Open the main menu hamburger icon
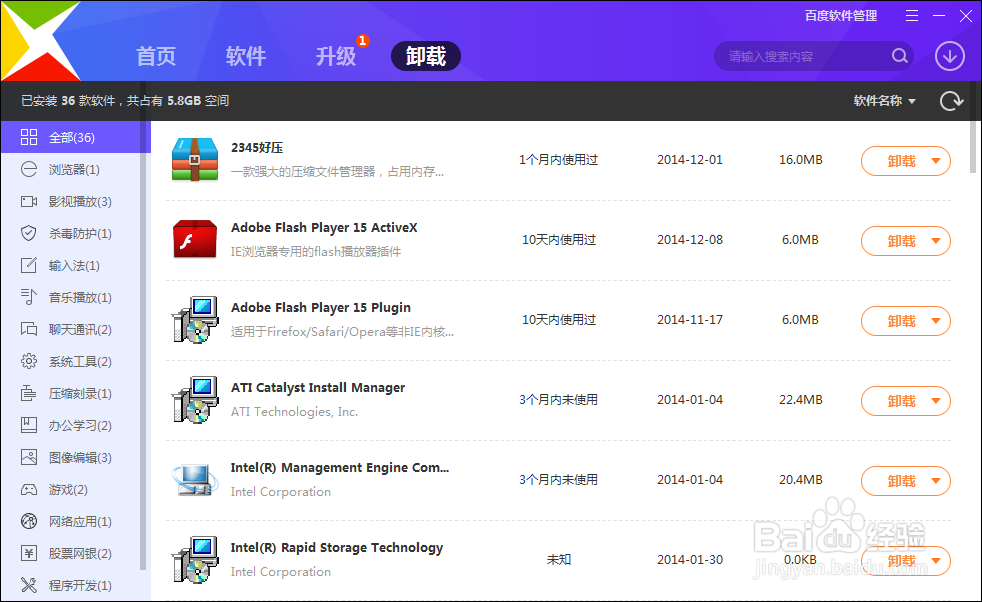 tap(912, 16)
